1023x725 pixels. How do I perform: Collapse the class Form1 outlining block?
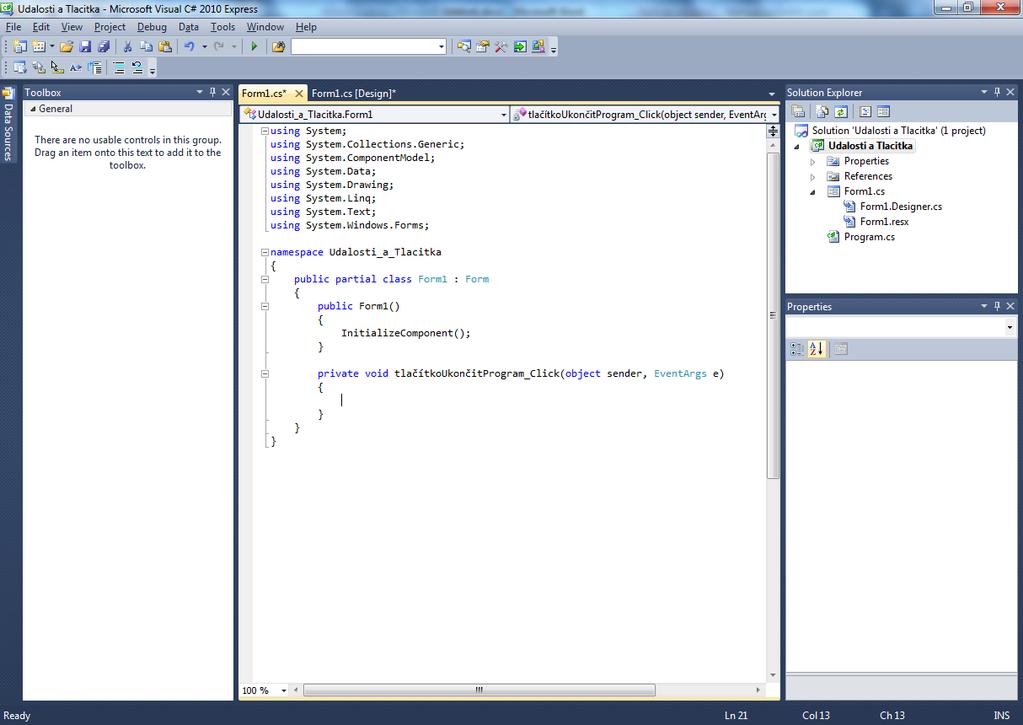[x=265, y=279]
